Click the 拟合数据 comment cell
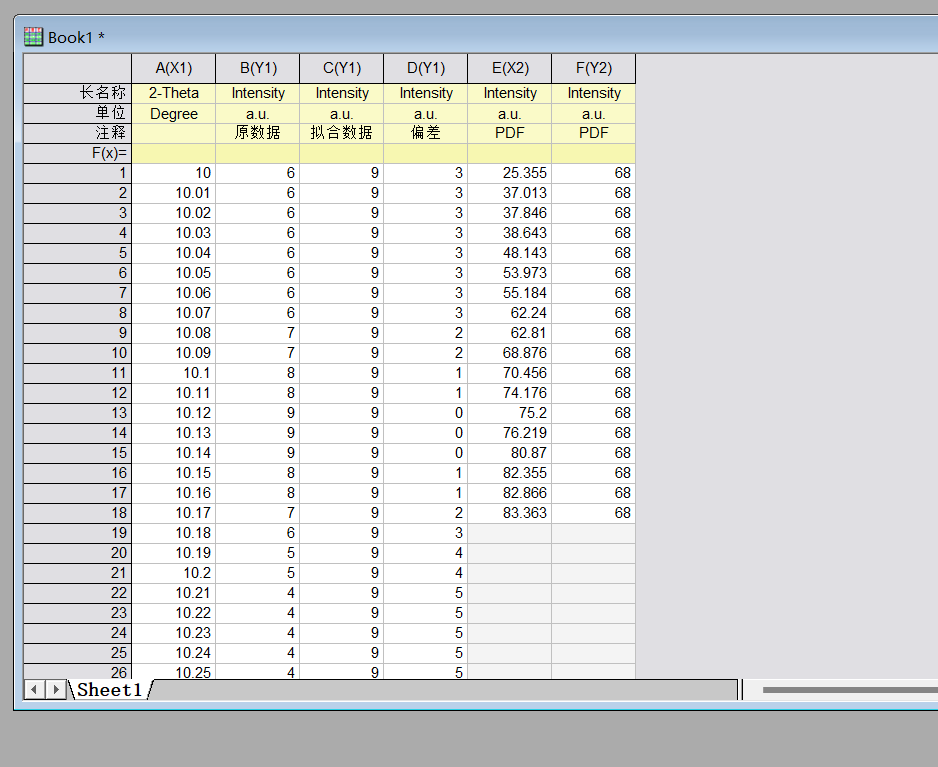938x767 pixels. (341, 133)
